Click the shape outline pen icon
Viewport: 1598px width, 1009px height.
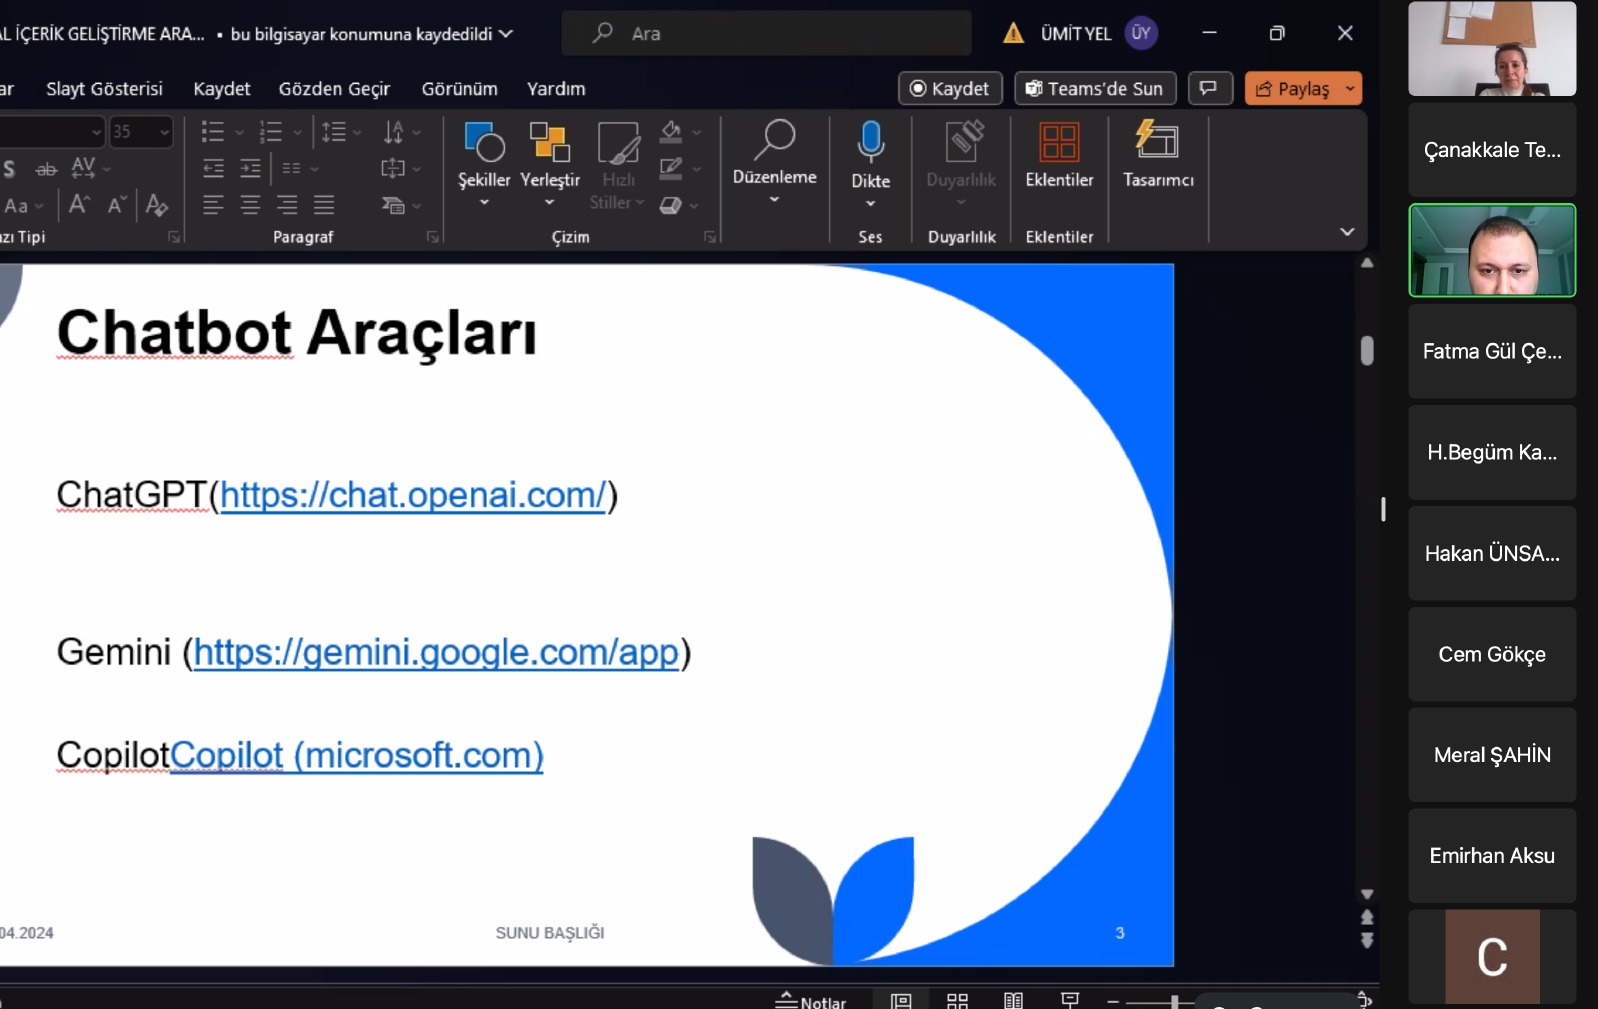tap(671, 168)
